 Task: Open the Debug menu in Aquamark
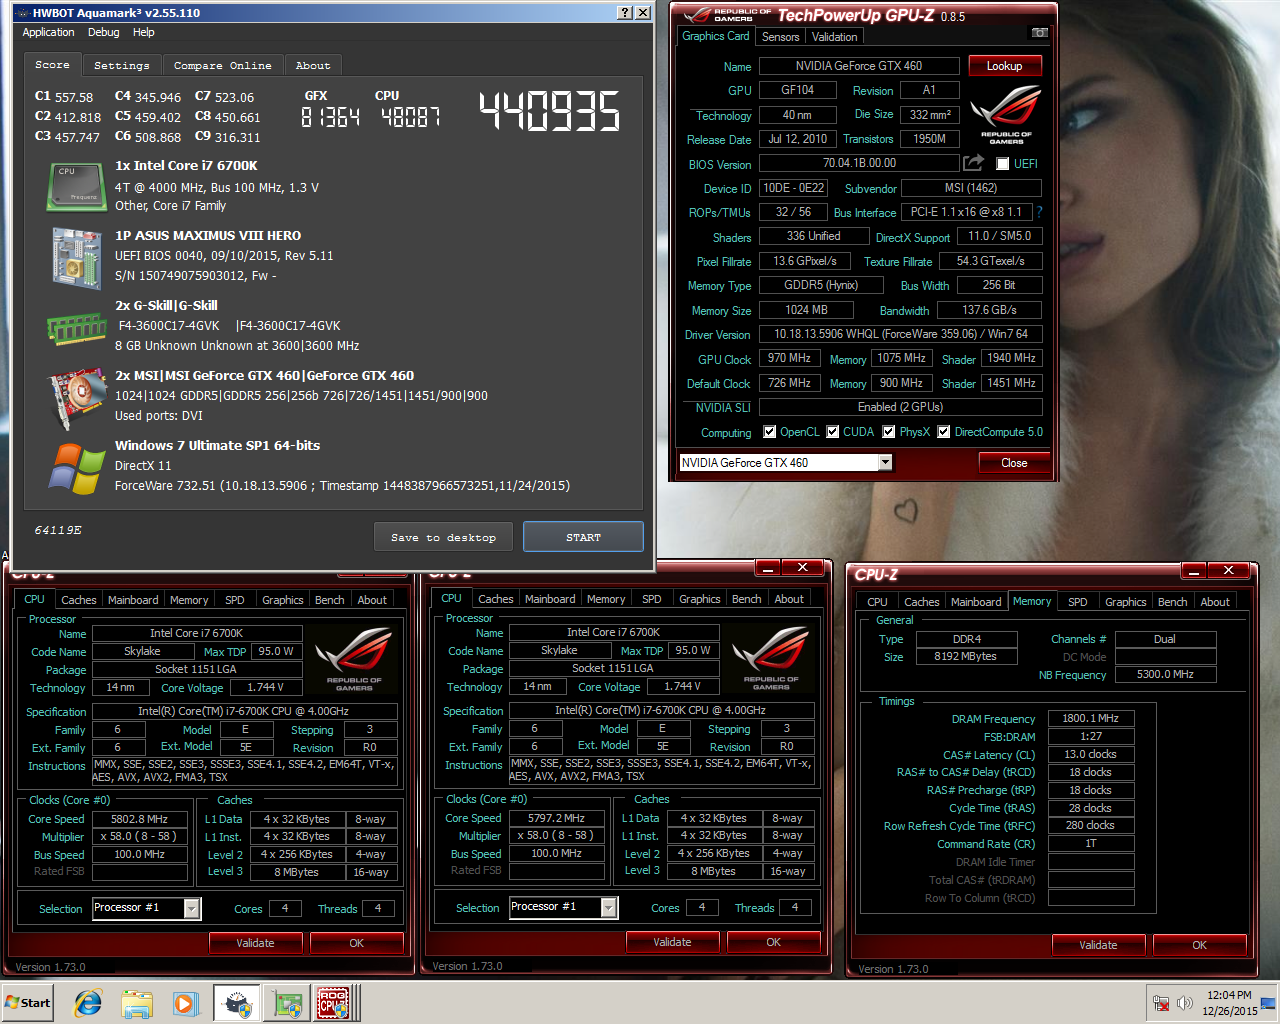tap(103, 32)
